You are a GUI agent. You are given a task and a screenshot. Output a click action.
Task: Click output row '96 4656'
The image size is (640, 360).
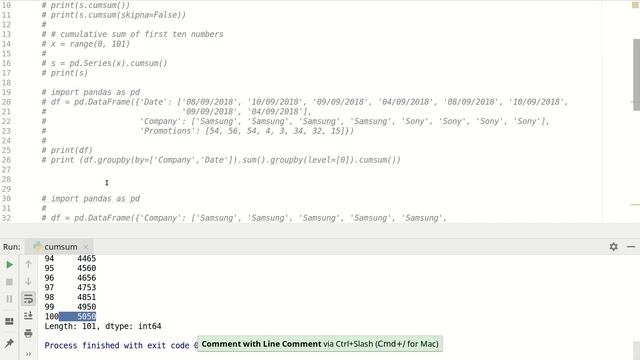pyautogui.click(x=70, y=278)
